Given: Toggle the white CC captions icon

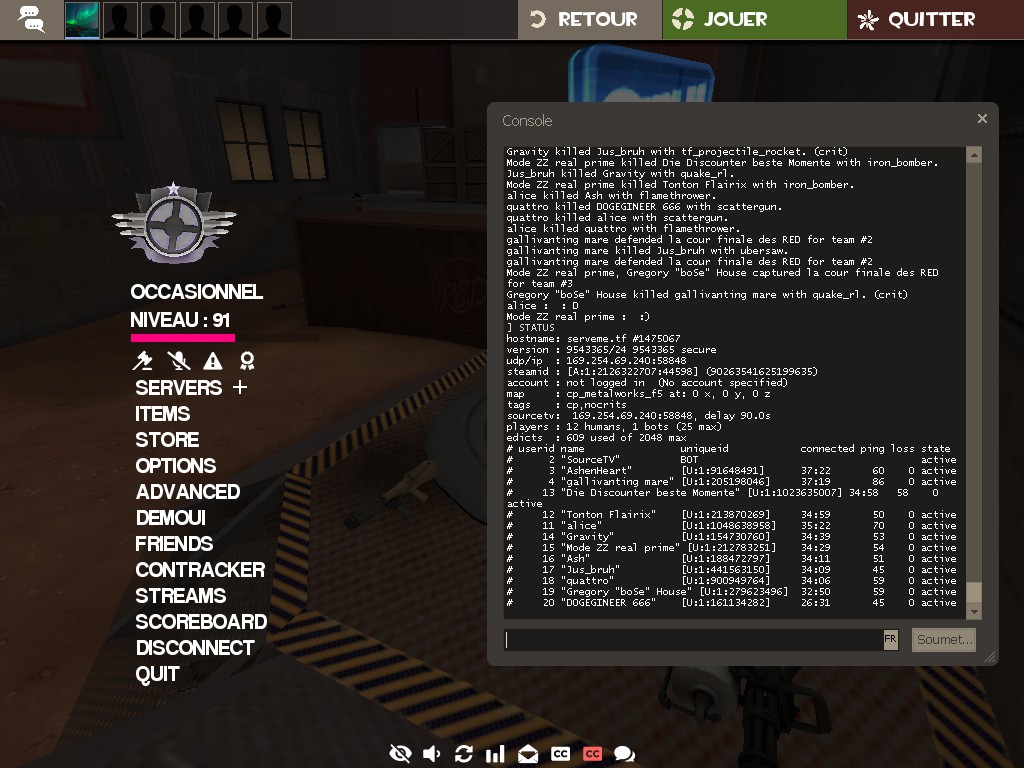Looking at the screenshot, I should pos(560,753).
